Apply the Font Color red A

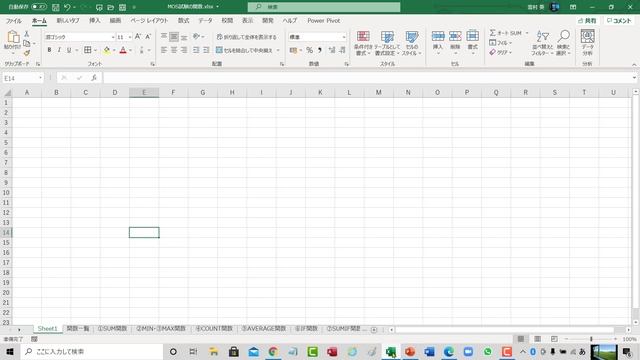(x=123, y=50)
